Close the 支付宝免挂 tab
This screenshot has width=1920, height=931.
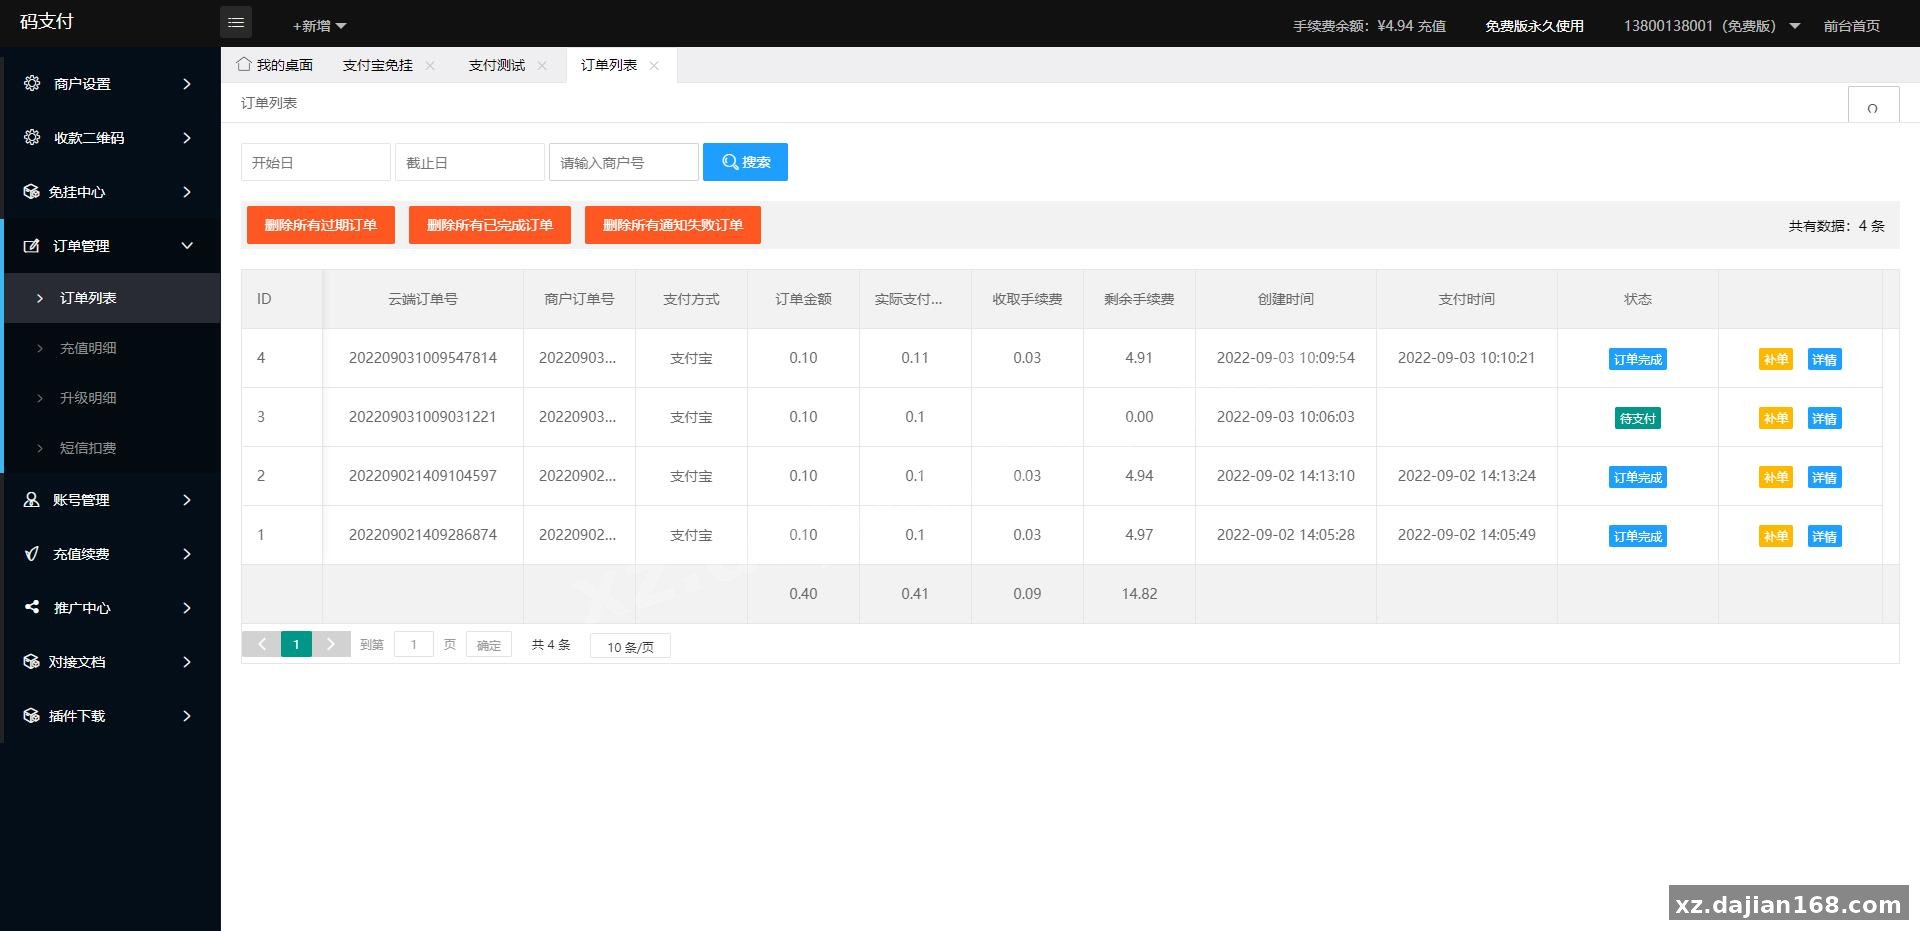tap(430, 65)
